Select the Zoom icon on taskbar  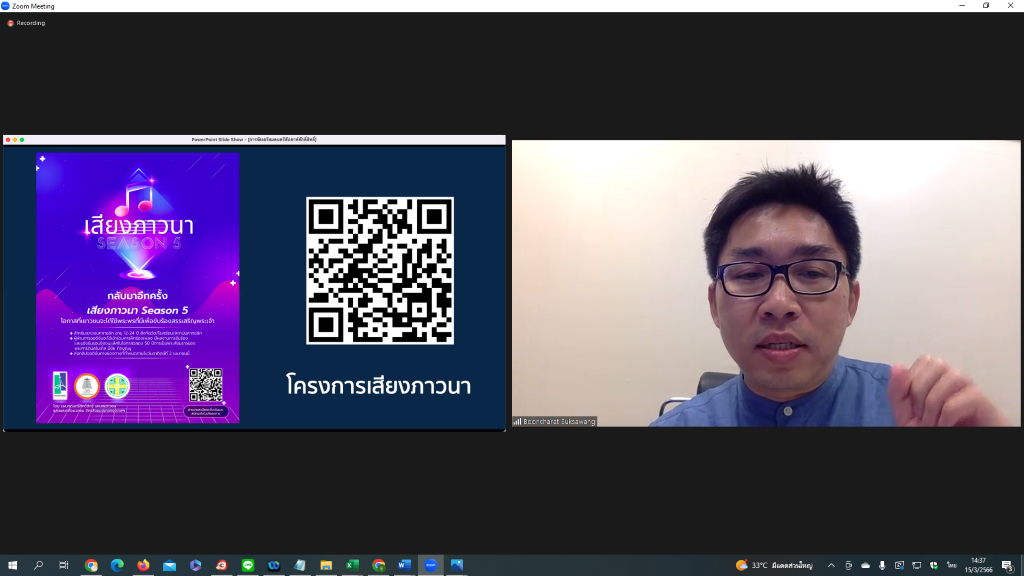(431, 566)
